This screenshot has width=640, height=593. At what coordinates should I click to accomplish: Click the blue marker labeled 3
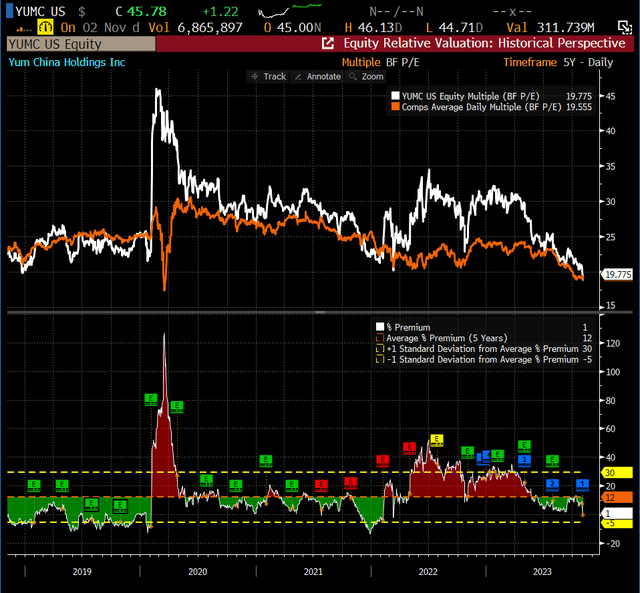click(x=524, y=460)
